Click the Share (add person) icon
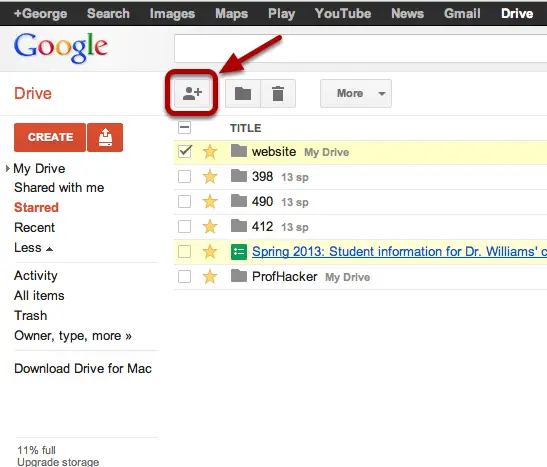 coord(192,93)
